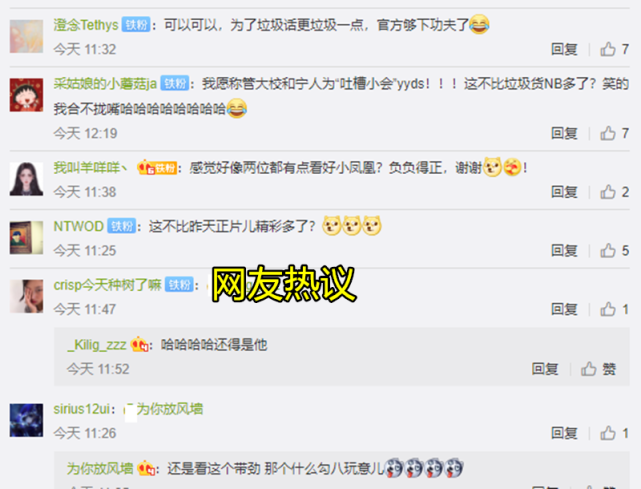The image size is (641, 489).
Task: Click sirius12ui's dark blue avatar
Action: 27,420
